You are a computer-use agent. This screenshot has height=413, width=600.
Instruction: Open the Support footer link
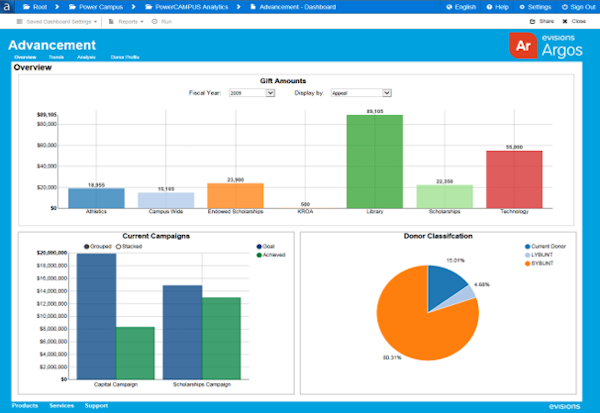click(x=96, y=406)
